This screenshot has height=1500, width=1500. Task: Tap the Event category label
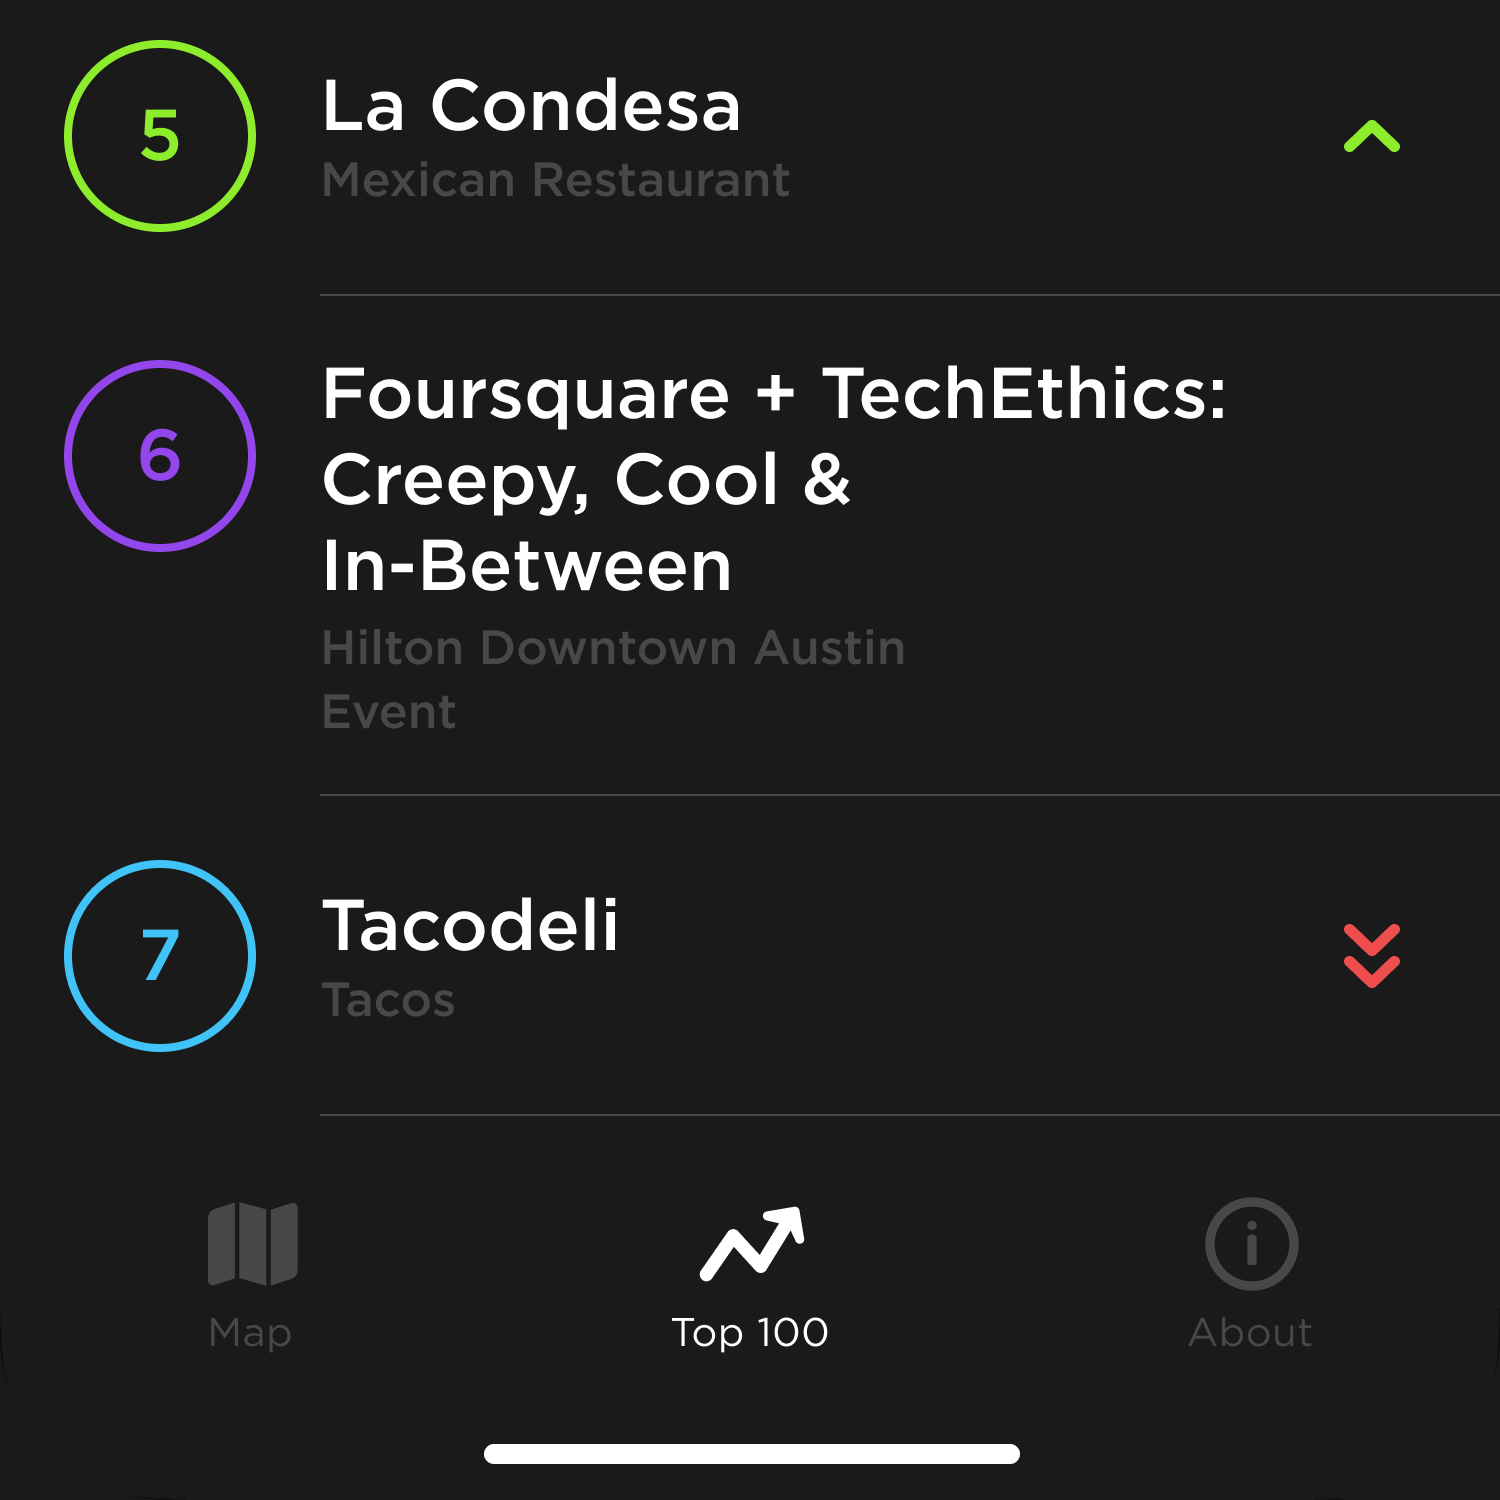coord(389,712)
